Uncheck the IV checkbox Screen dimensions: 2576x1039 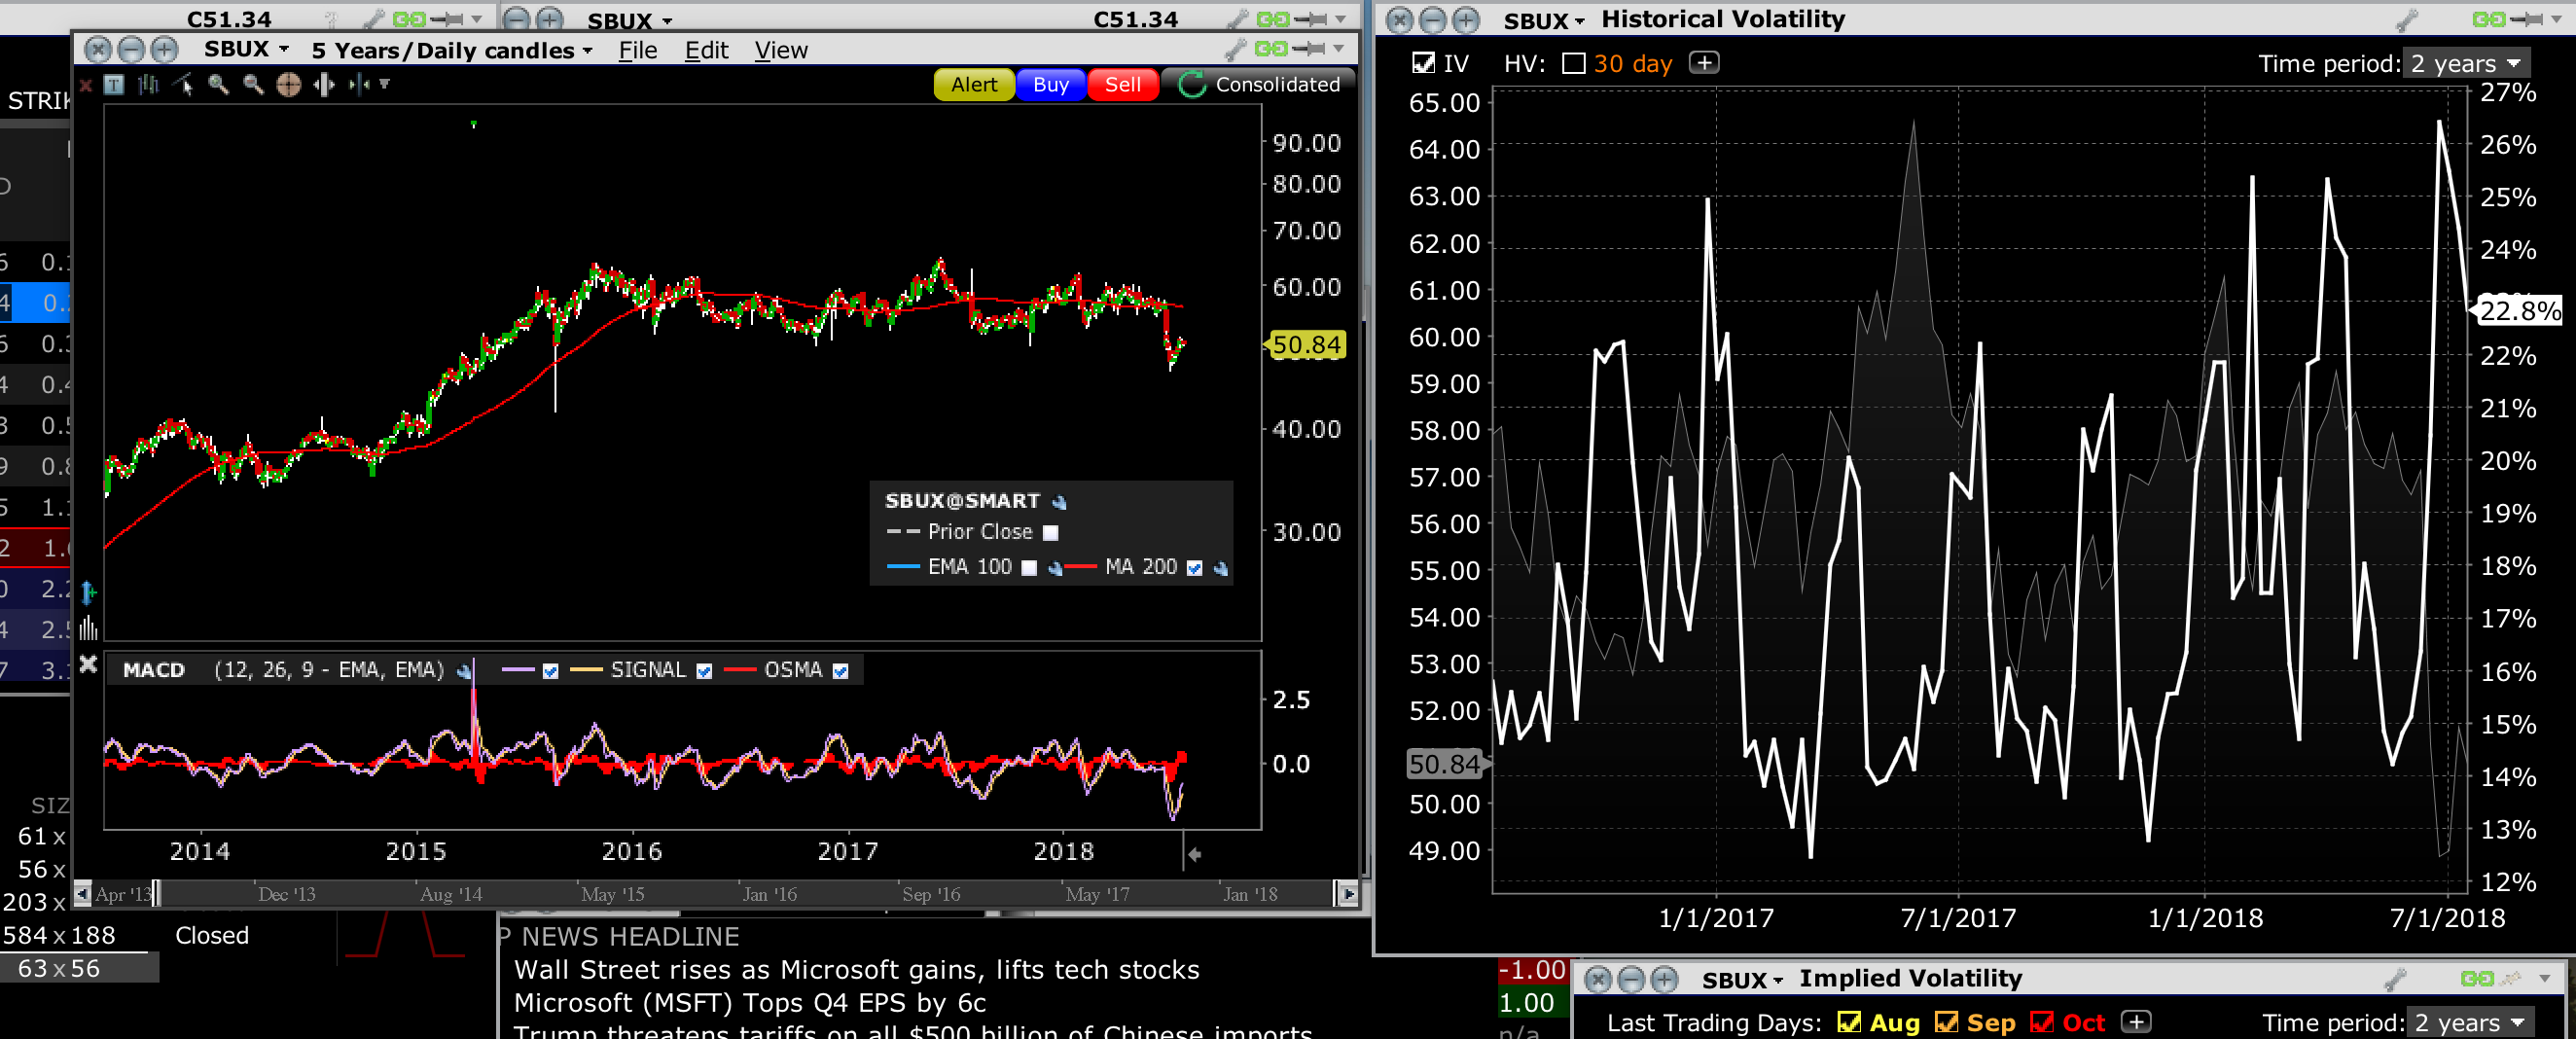coord(1422,64)
